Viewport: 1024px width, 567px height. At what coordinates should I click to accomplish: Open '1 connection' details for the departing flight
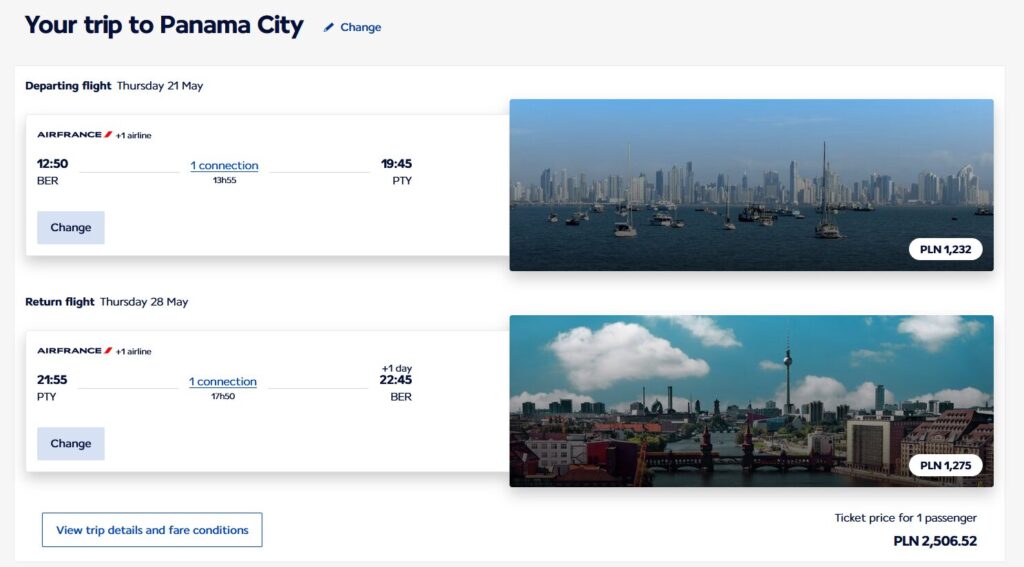point(224,166)
